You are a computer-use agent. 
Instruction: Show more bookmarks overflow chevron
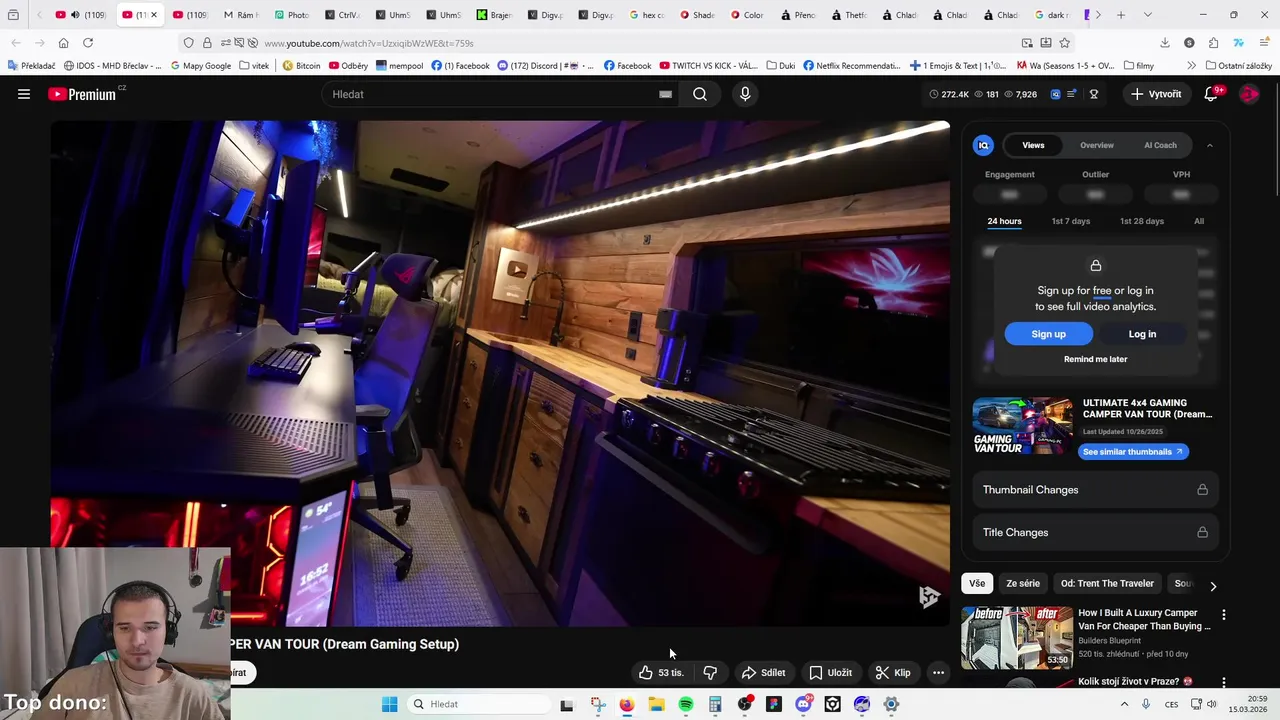[x=1191, y=66]
